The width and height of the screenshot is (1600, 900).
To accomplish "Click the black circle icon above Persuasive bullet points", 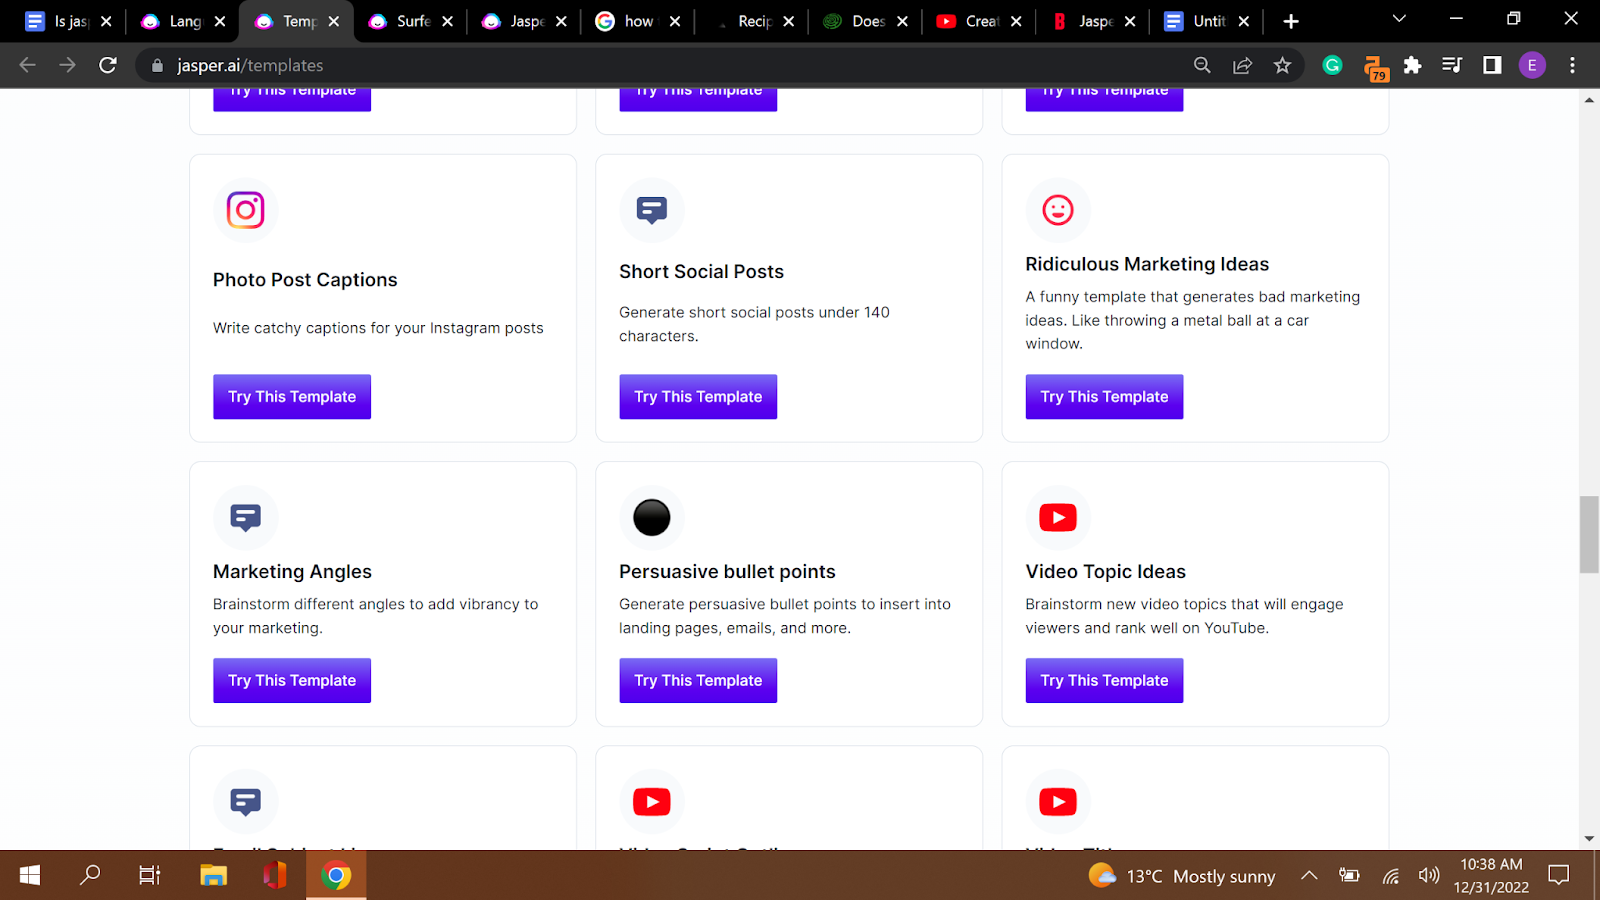I will pyautogui.click(x=652, y=517).
